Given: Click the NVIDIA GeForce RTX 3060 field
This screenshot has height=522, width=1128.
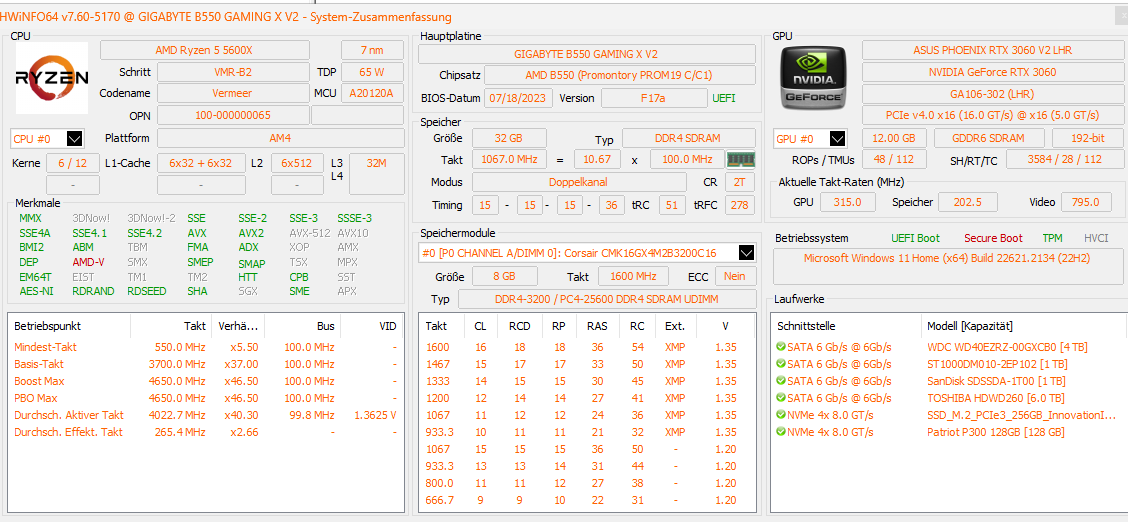Looking at the screenshot, I should tap(993, 72).
